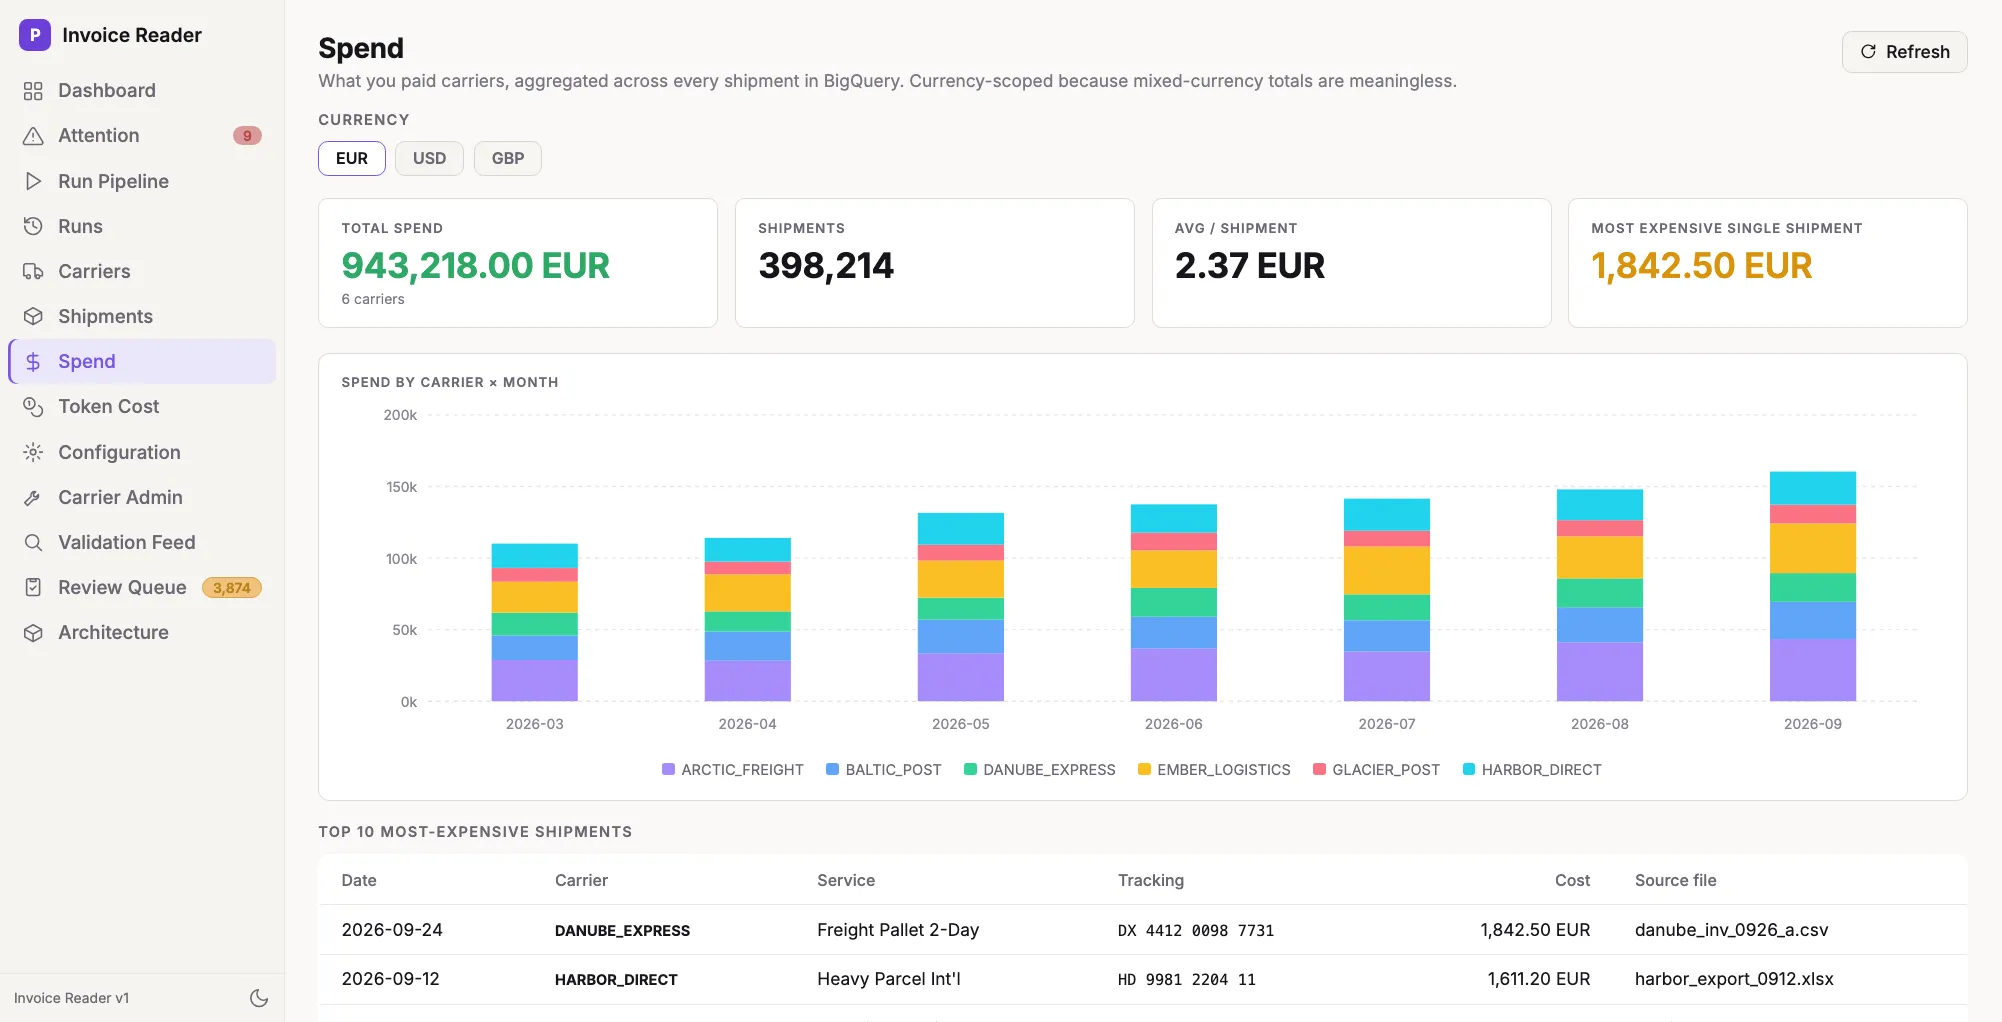Toggle EMBER_LOGISTICS legend entry
The width and height of the screenshot is (2002, 1022).
pos(1214,770)
